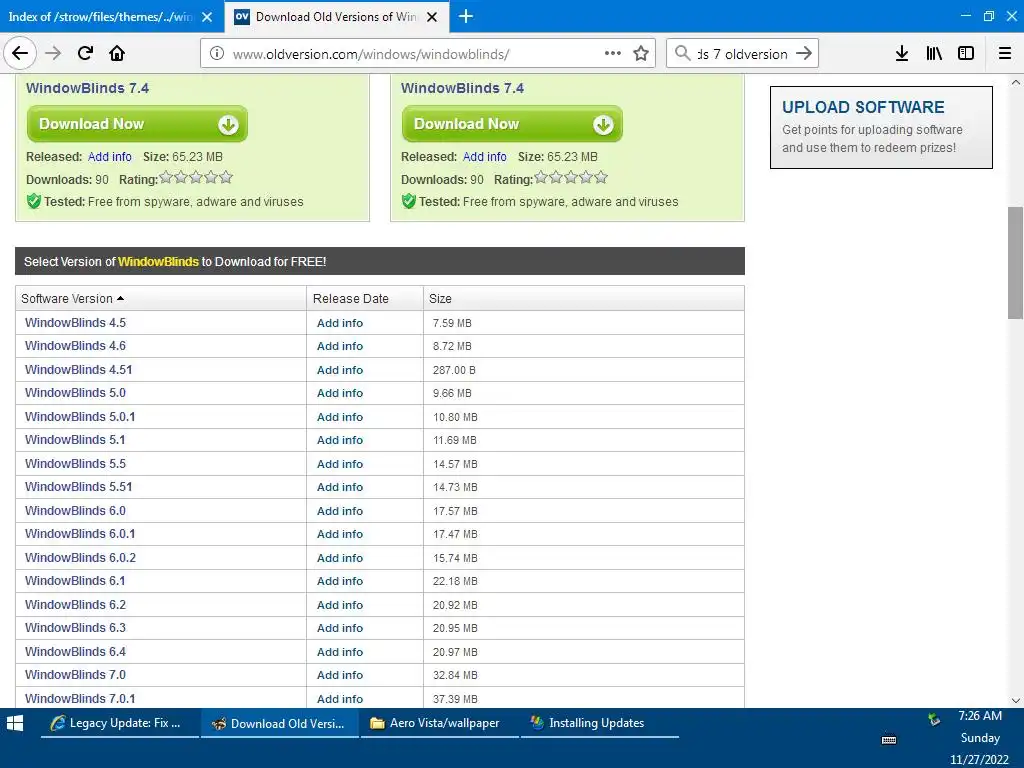This screenshot has width=1024, height=768.
Task: Open Aero Vista/wallpaper folder from taskbar
Action: [x=440, y=723]
